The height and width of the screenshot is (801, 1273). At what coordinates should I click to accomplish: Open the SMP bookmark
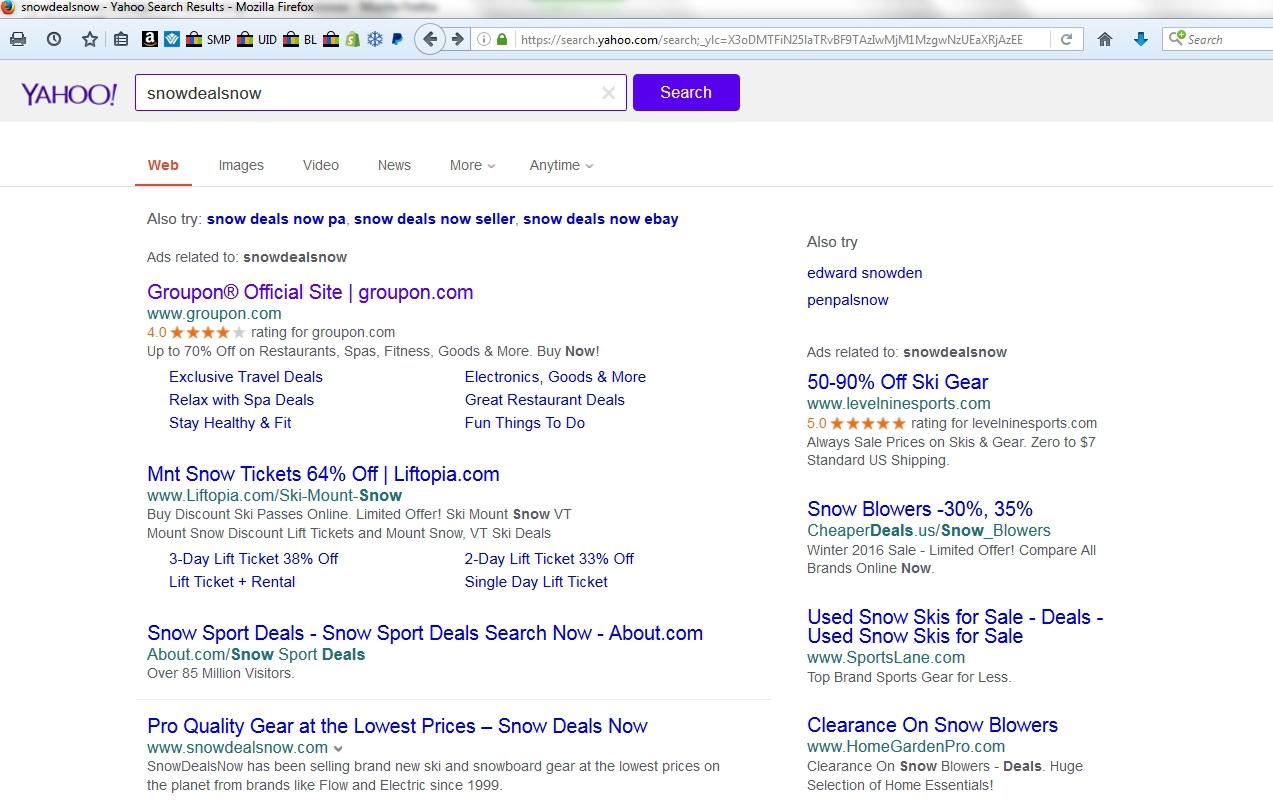pyautogui.click(x=208, y=40)
